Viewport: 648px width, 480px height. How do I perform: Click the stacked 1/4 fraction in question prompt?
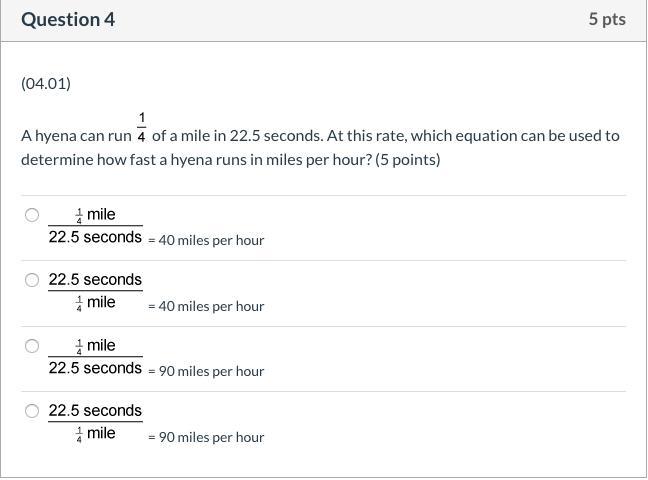[x=142, y=127]
